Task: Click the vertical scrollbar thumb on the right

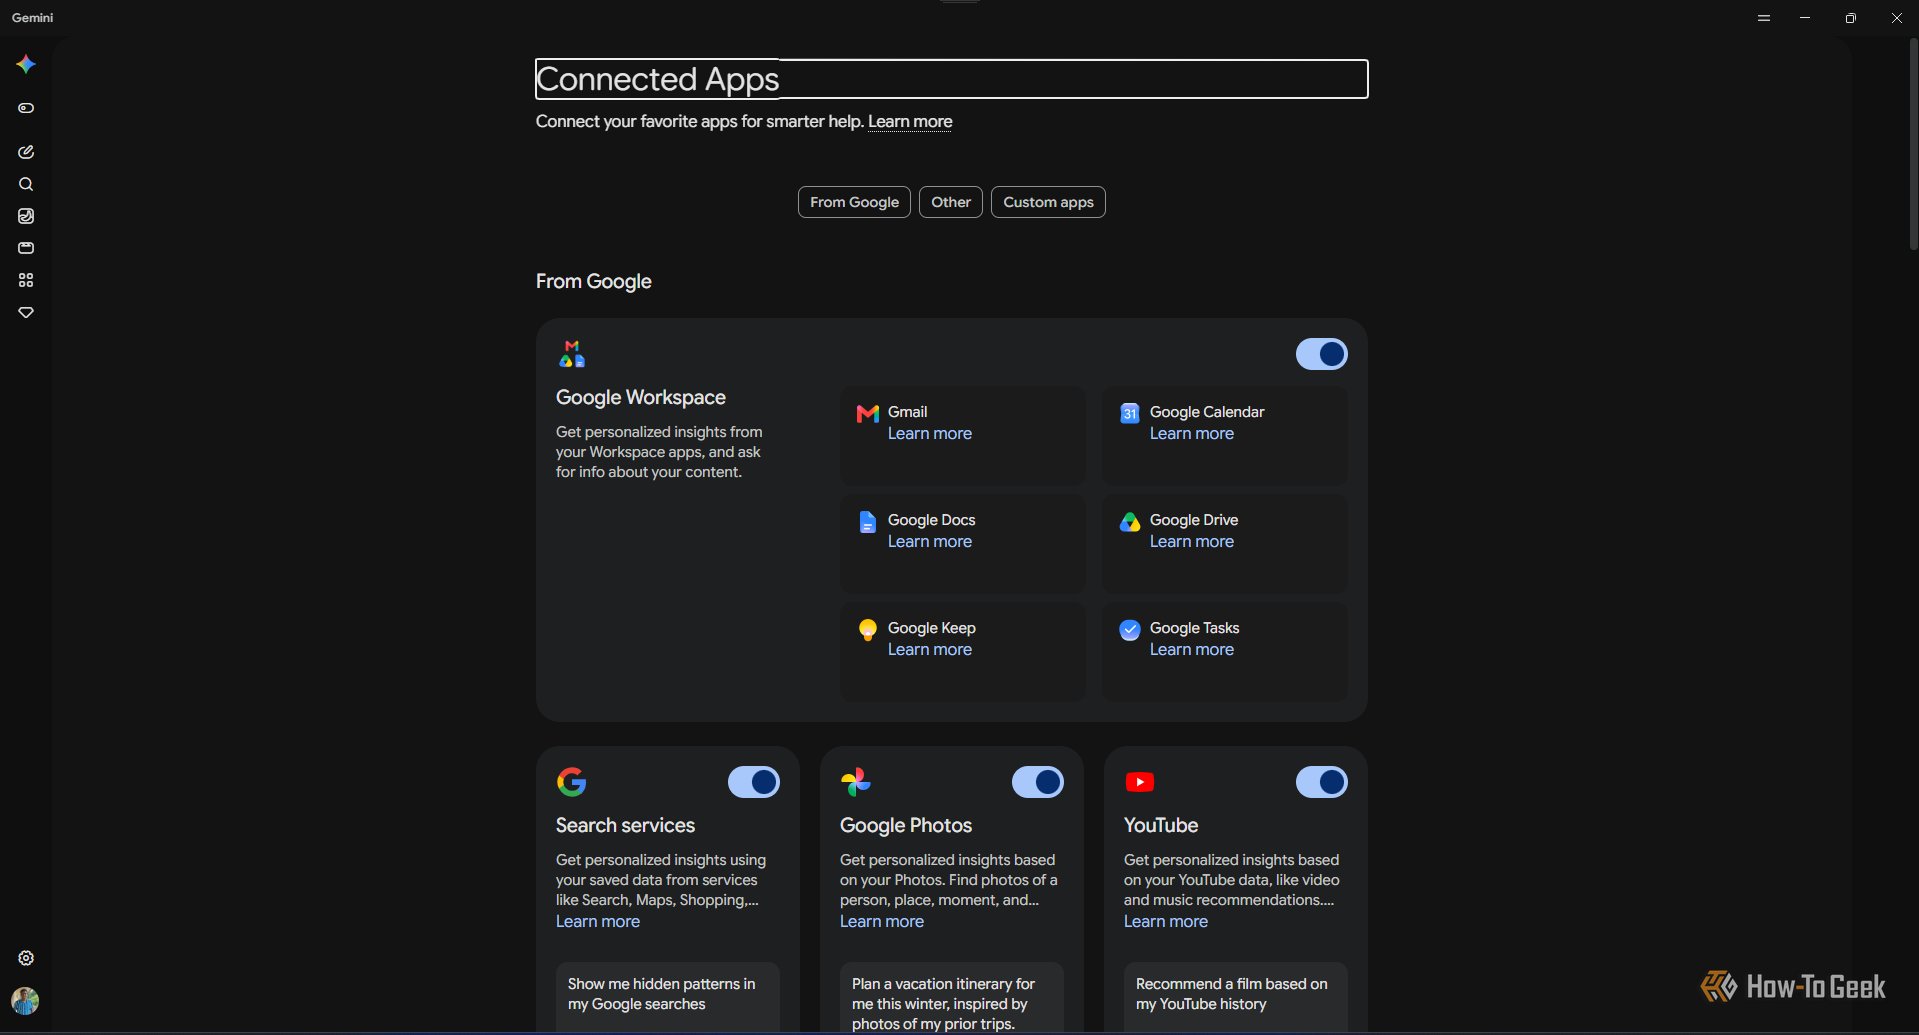Action: pos(1913,145)
